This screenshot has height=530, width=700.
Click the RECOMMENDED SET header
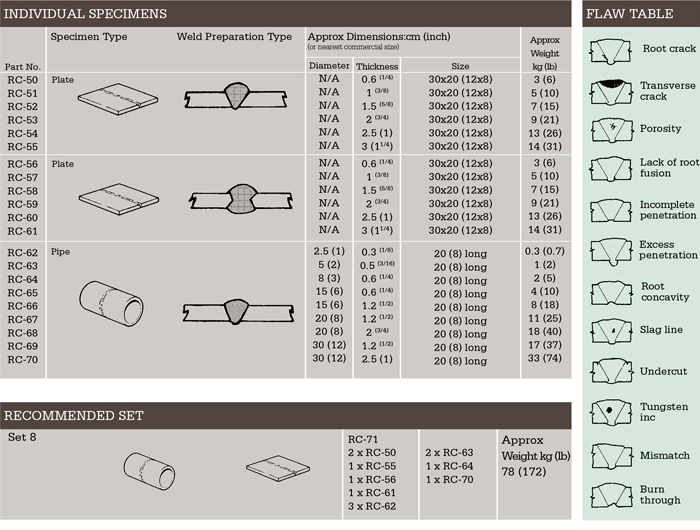click(74, 416)
